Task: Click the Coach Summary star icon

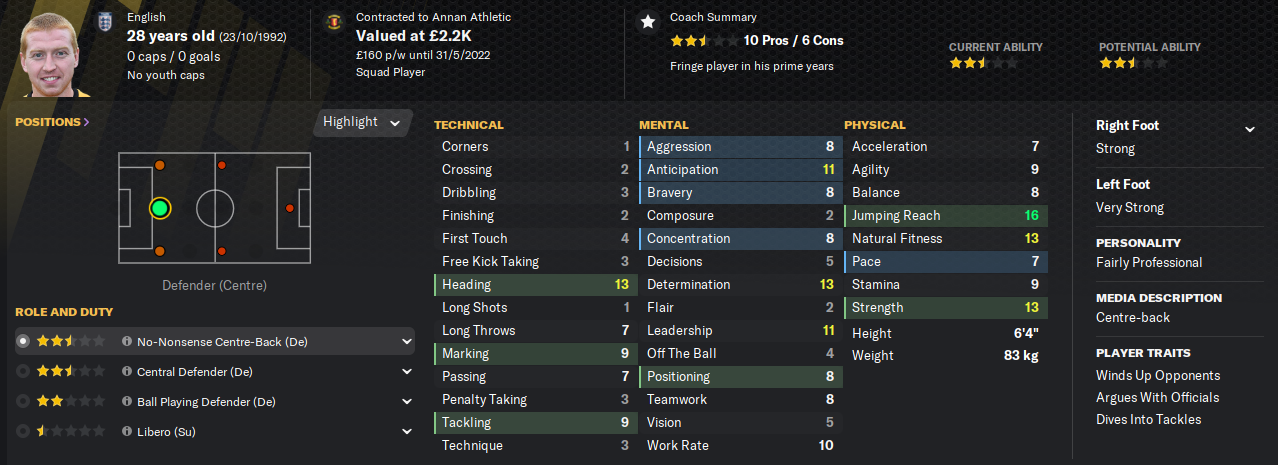Action: click(648, 21)
